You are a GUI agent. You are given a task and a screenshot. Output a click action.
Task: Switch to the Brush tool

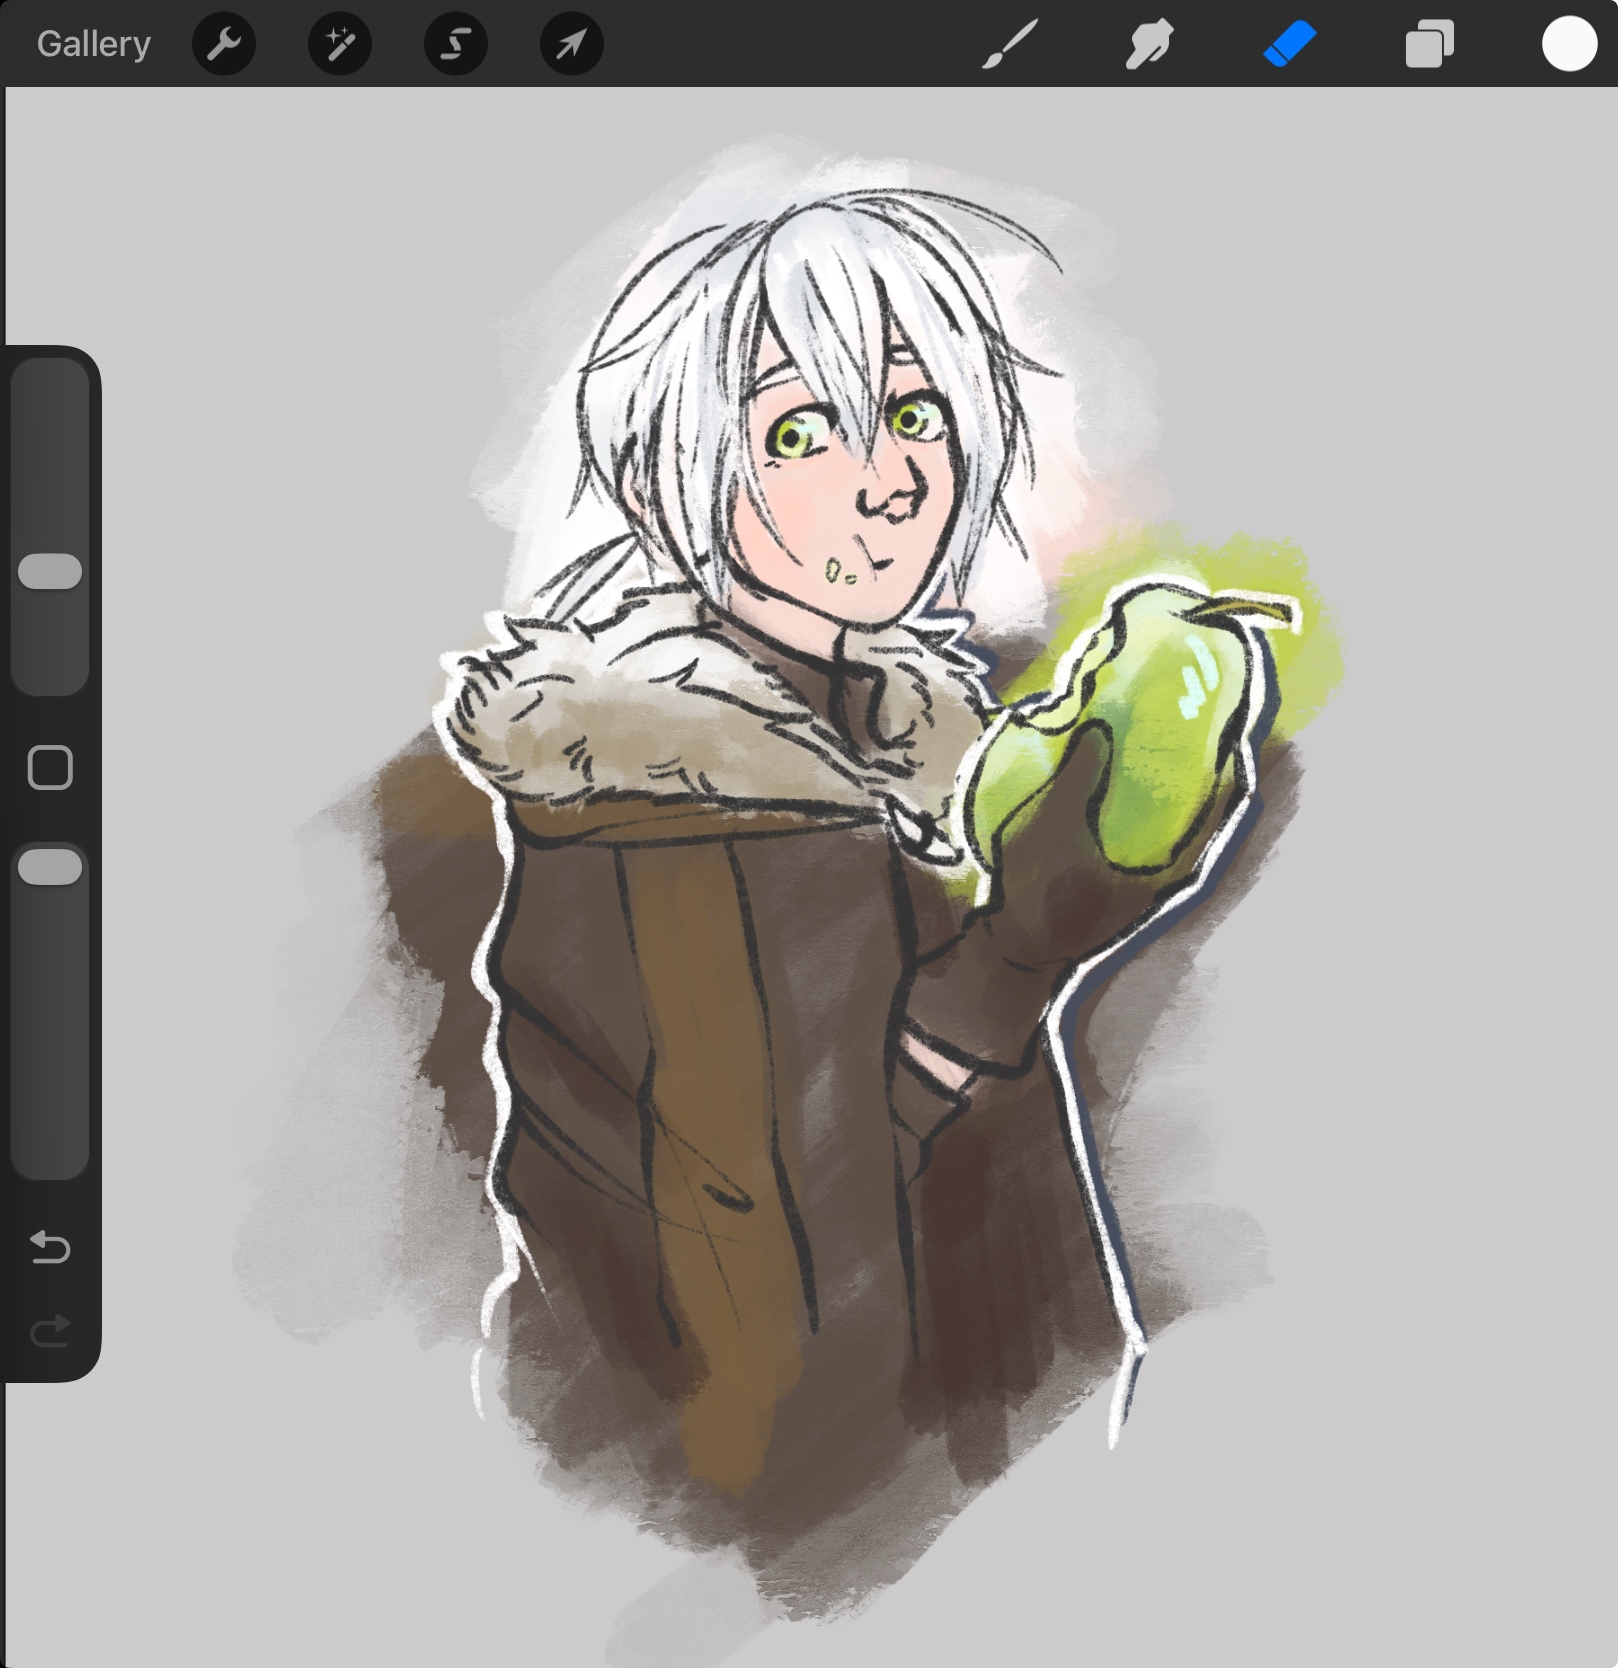[x=1009, y=44]
